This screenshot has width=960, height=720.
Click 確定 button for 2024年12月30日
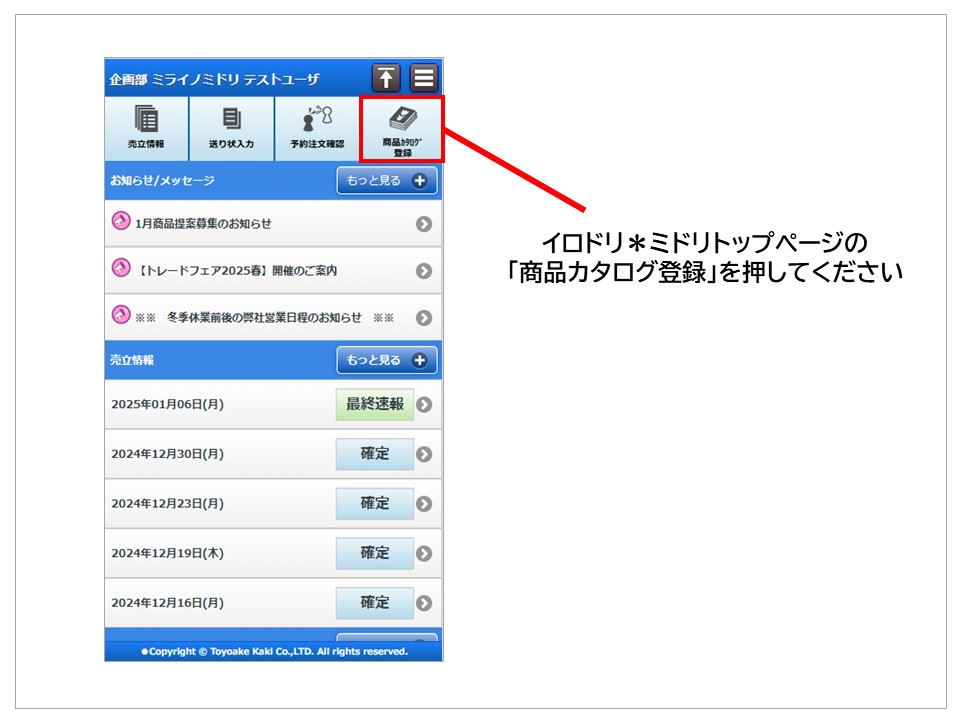(374, 454)
